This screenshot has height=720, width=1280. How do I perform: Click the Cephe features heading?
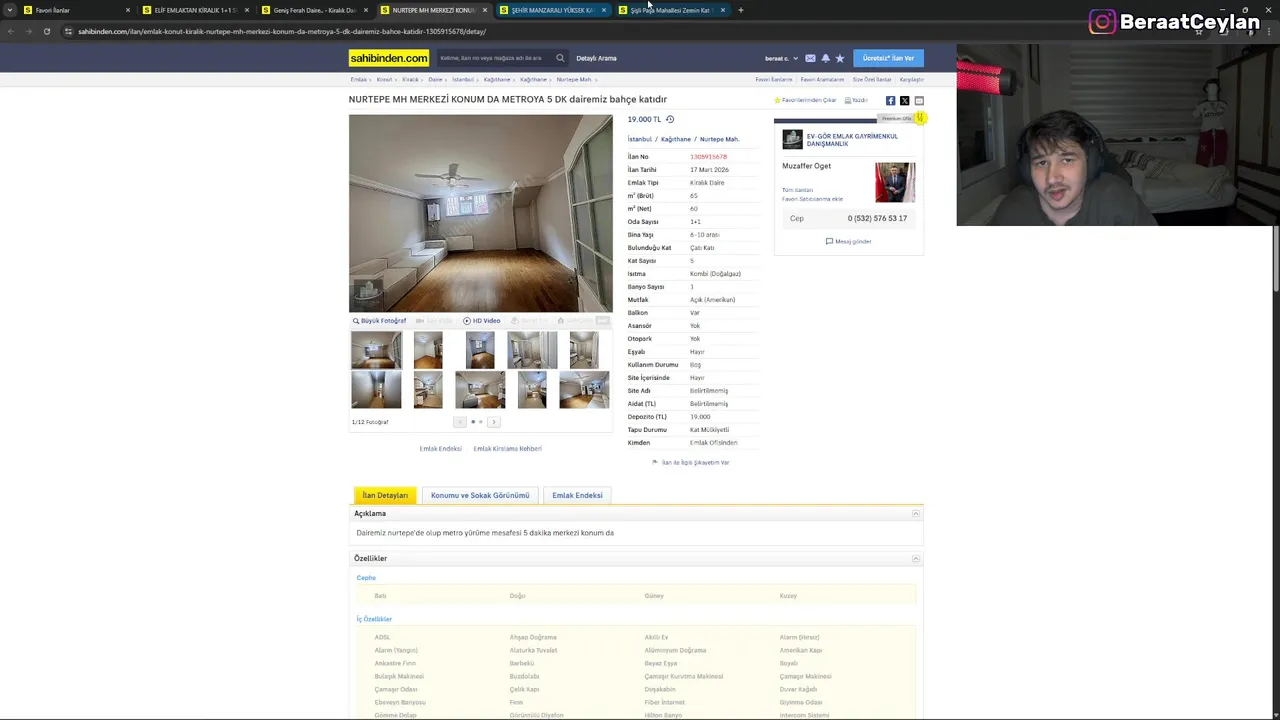(x=366, y=578)
